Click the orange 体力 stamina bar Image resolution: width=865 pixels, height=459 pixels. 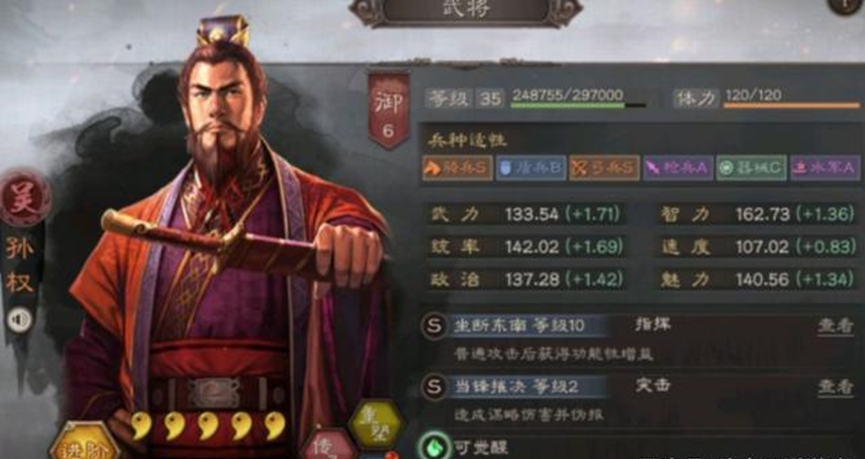pyautogui.click(x=792, y=105)
